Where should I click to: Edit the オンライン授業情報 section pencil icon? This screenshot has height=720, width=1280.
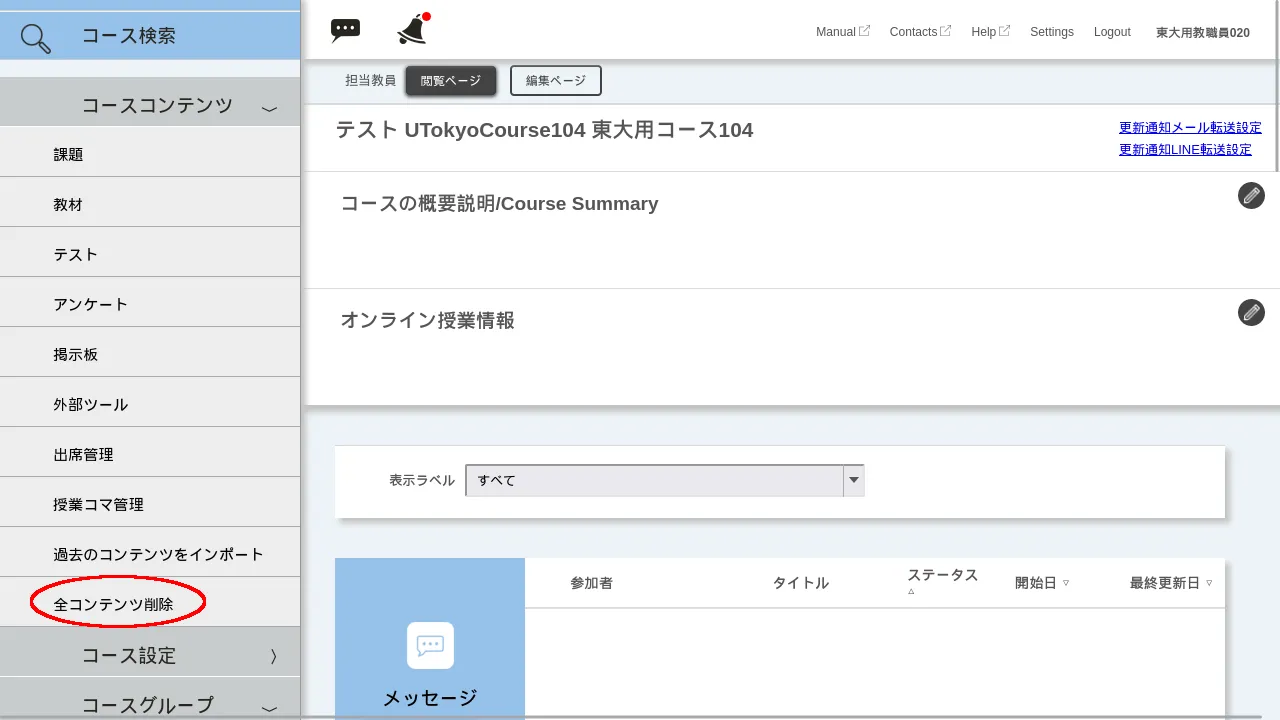pyautogui.click(x=1251, y=312)
